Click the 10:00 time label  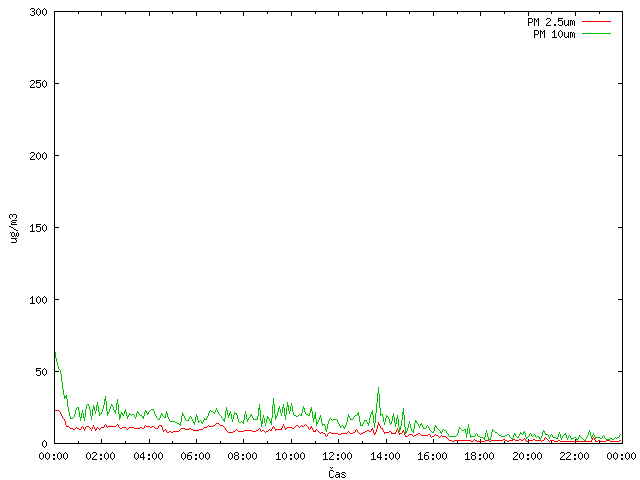click(290, 456)
